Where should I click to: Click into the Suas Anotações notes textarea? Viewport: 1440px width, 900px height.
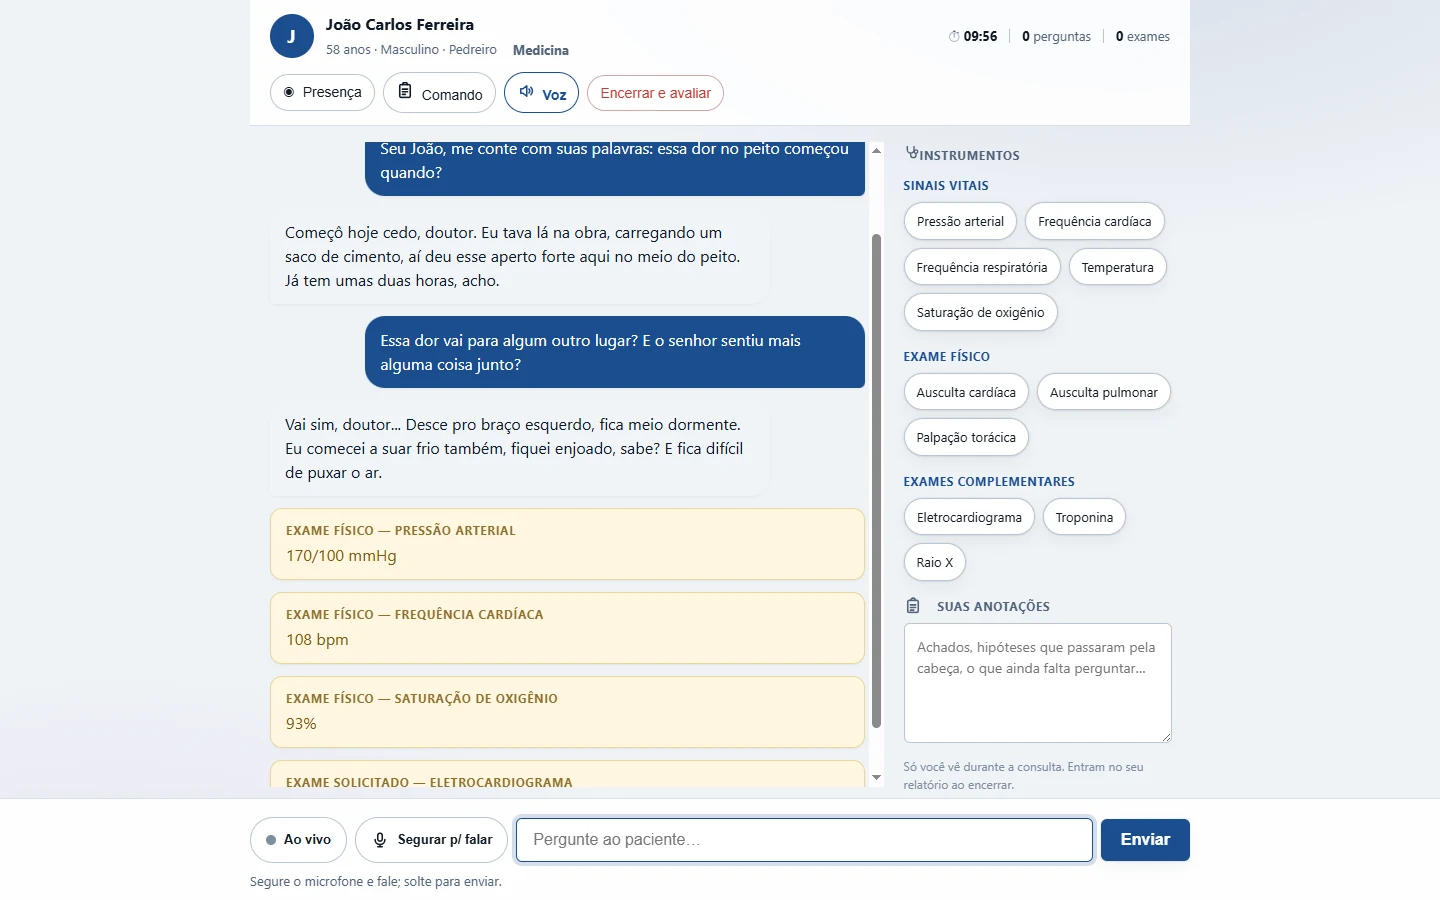tap(1037, 683)
